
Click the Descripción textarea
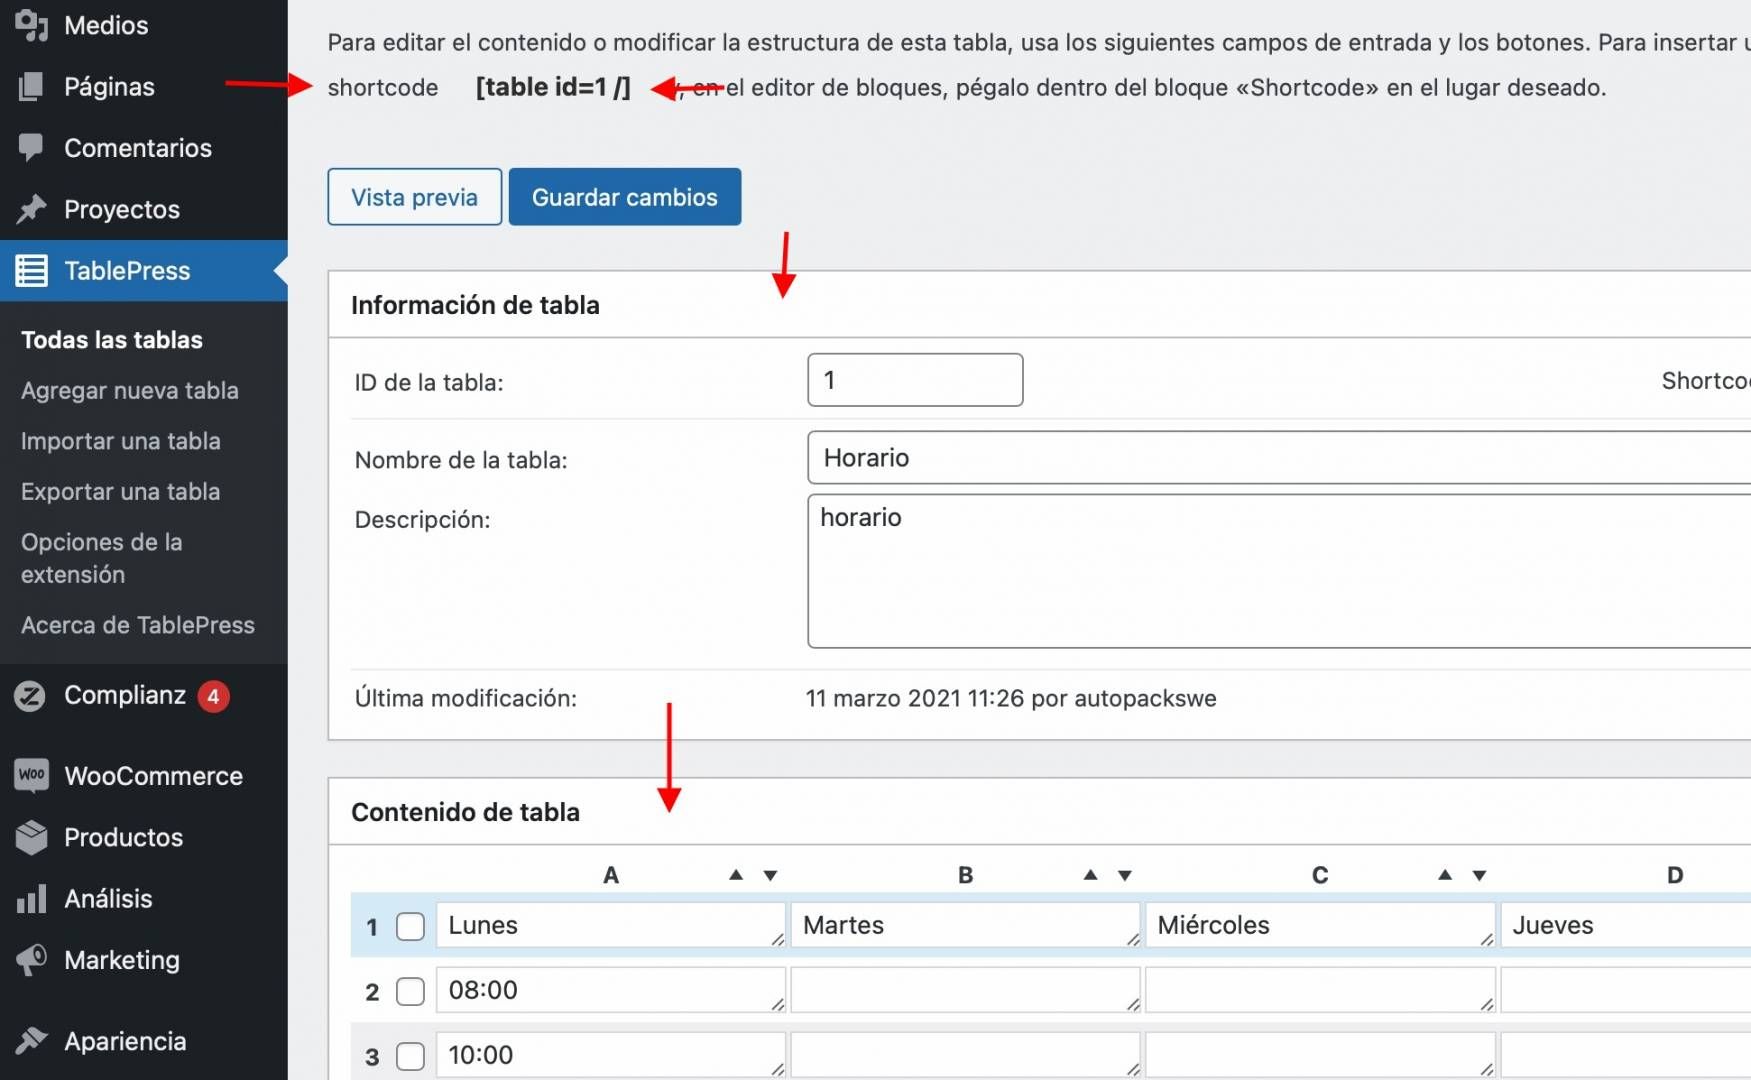pyautogui.click(x=1279, y=571)
